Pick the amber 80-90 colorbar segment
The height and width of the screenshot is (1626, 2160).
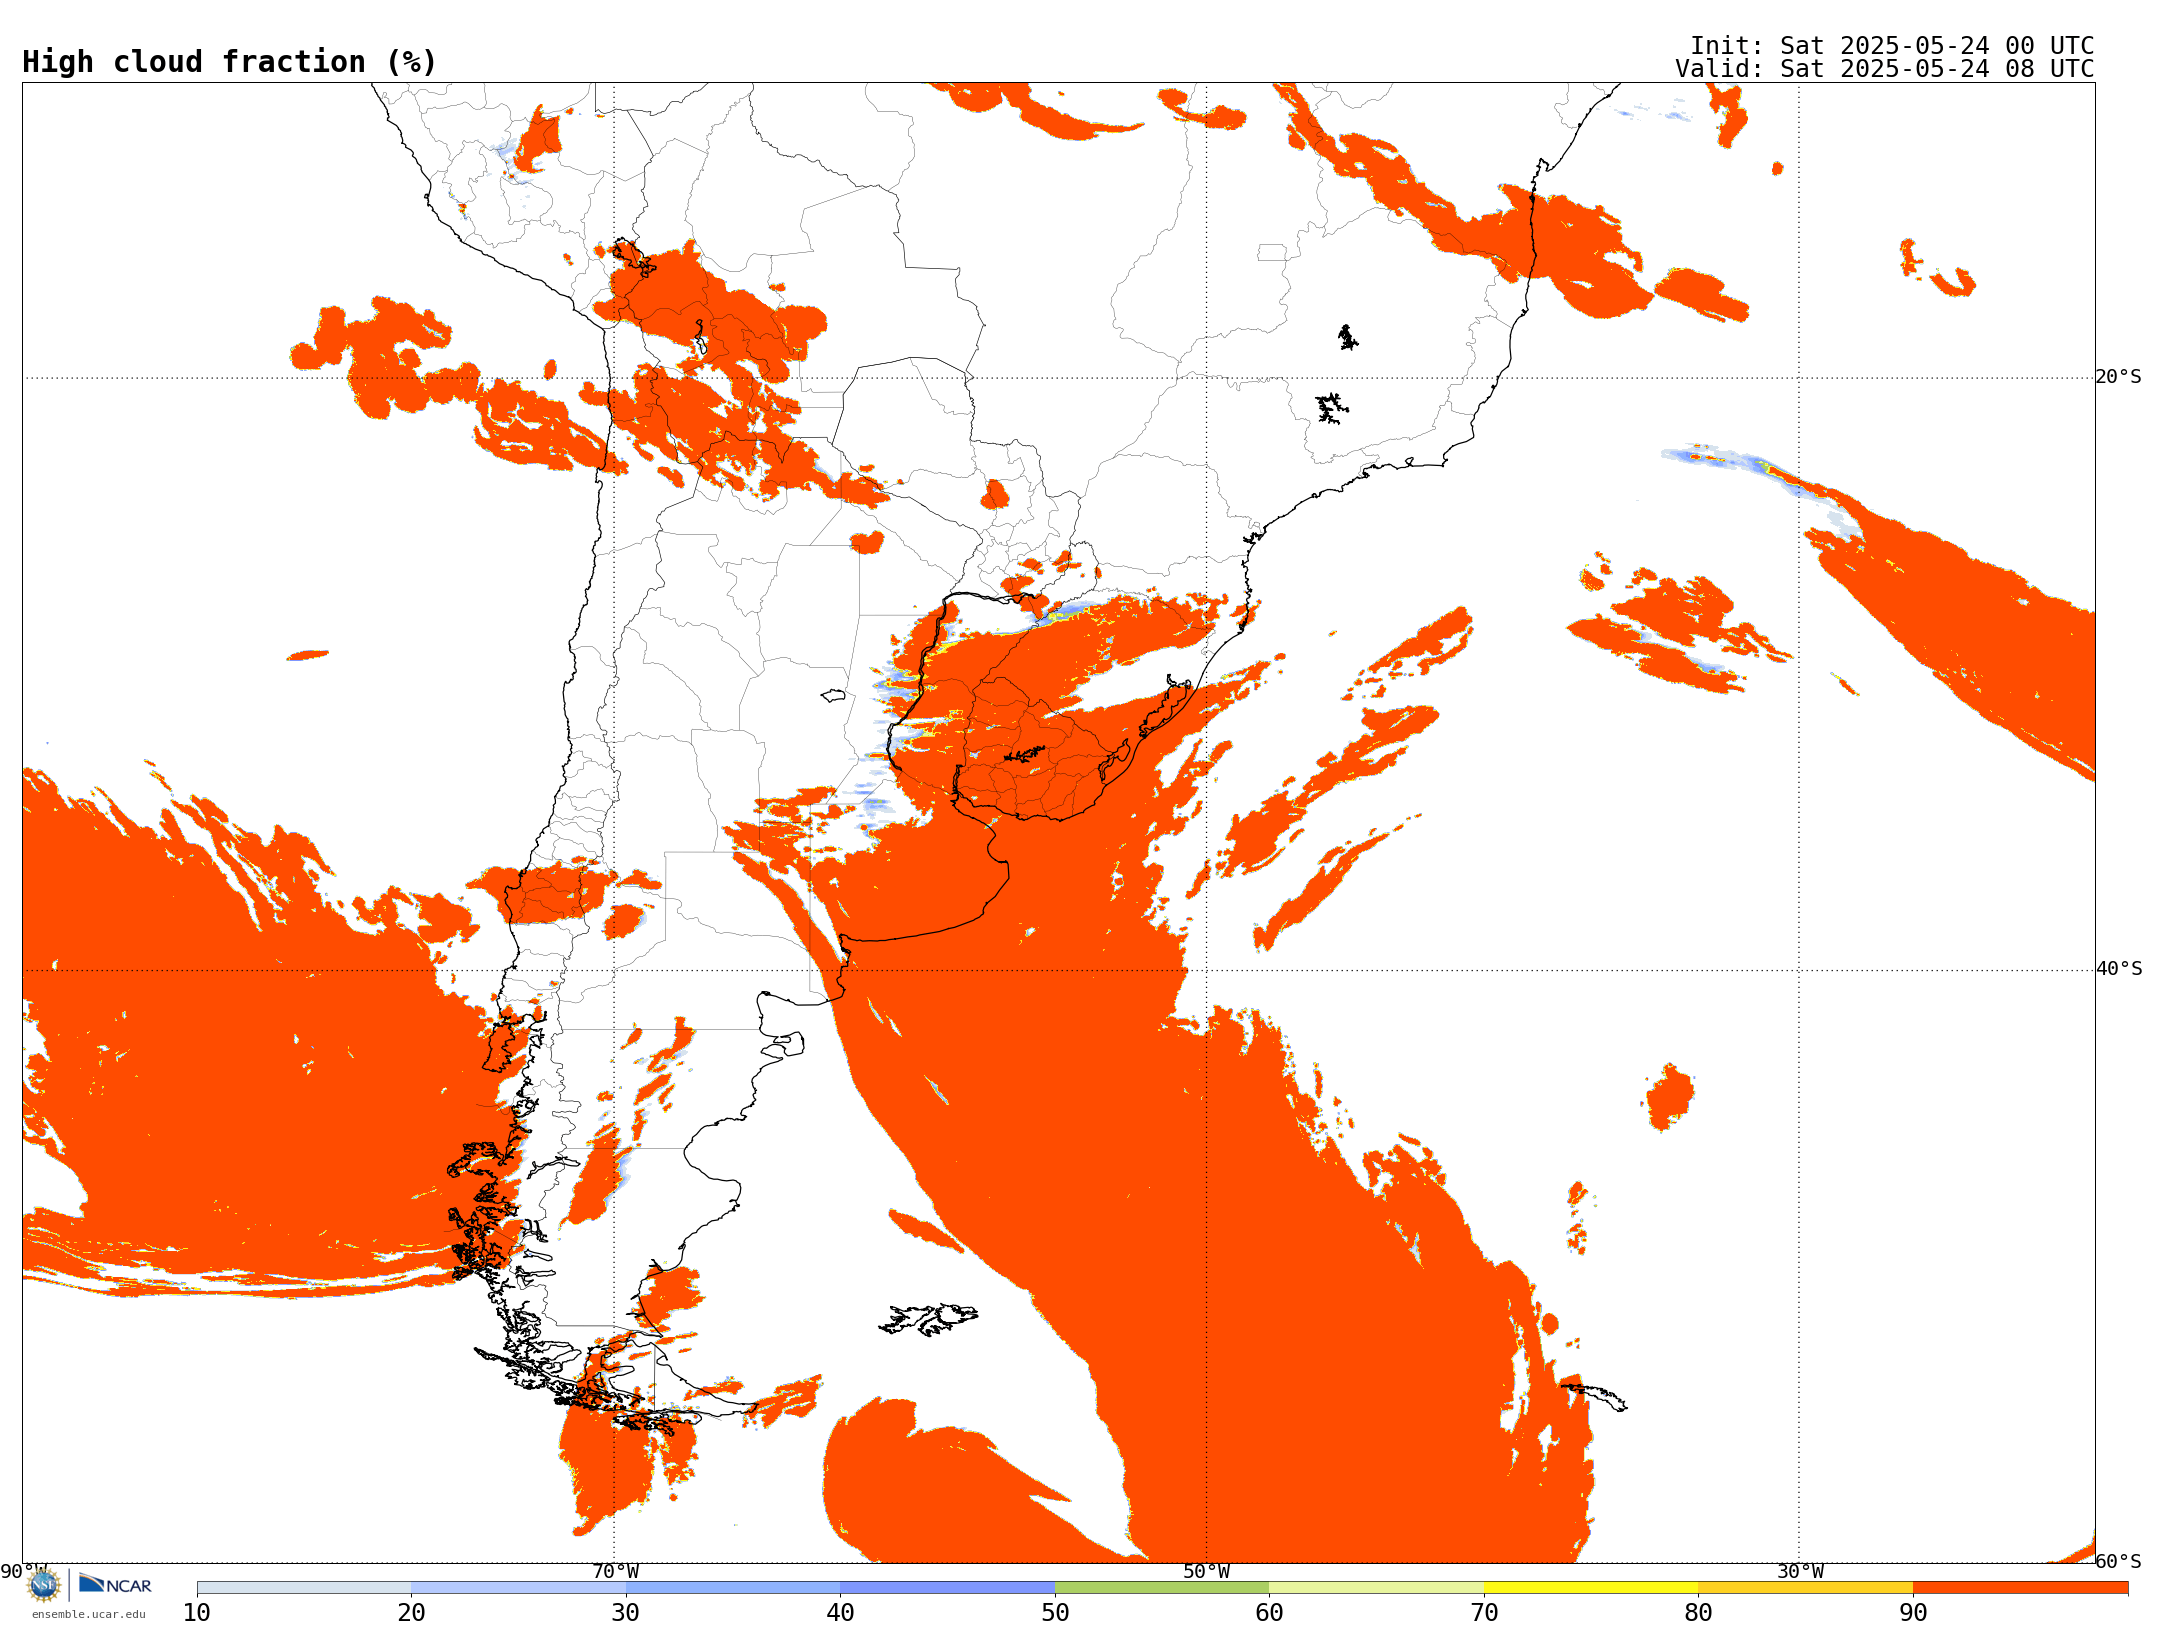pyautogui.click(x=1805, y=1587)
